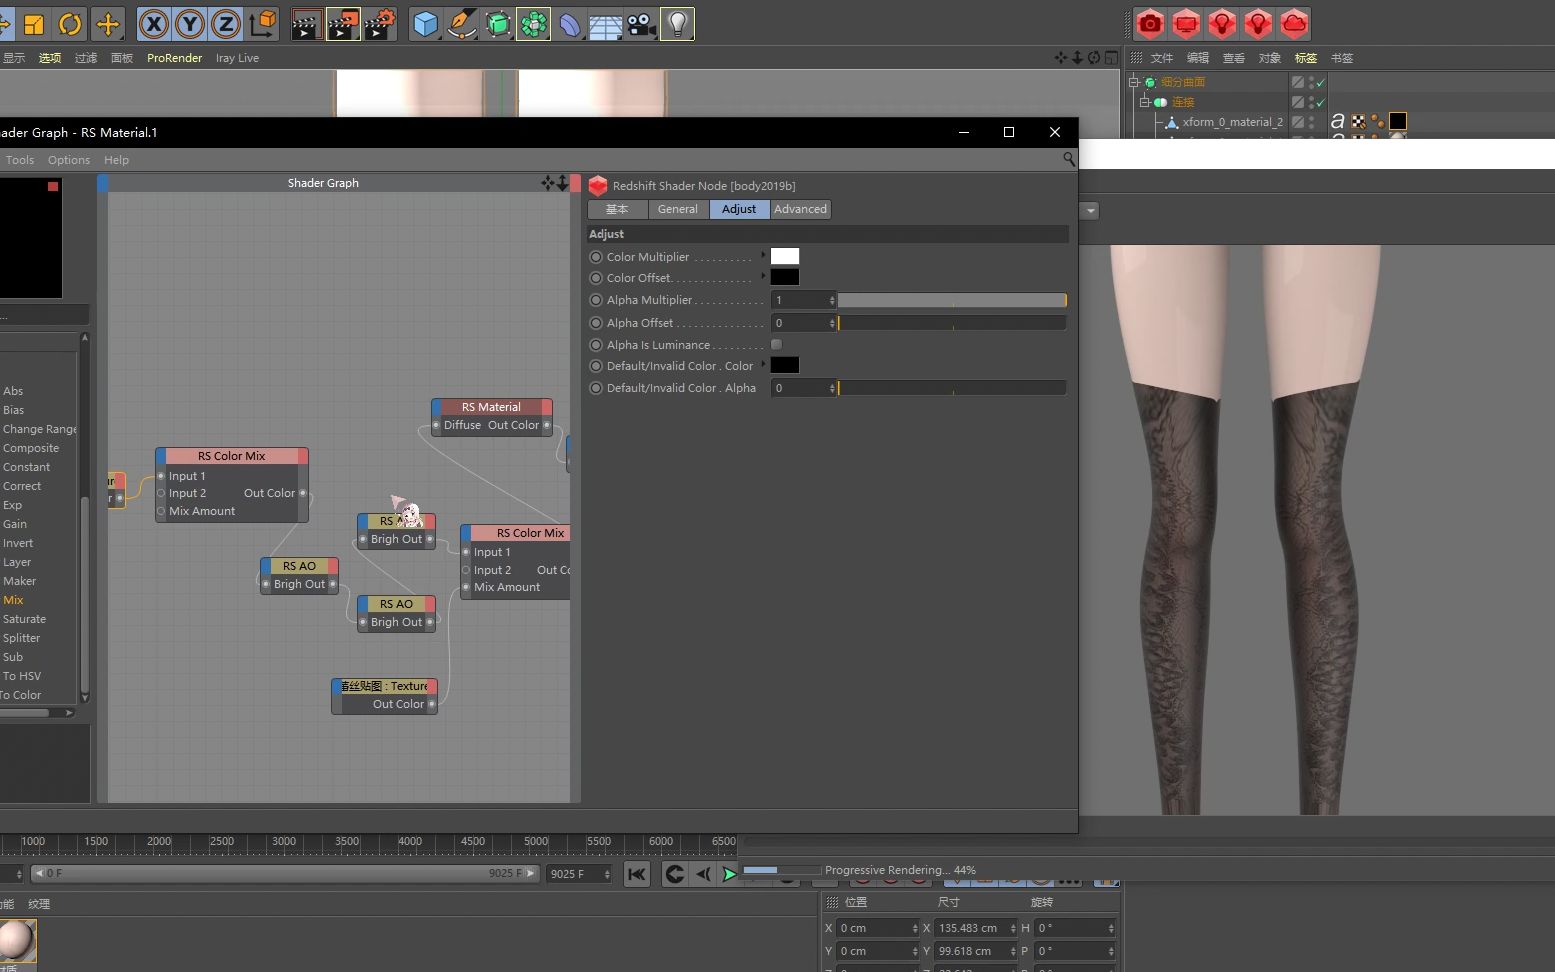
Task: Click the Edit Render Settings clapperboard icon
Action: coord(379,24)
